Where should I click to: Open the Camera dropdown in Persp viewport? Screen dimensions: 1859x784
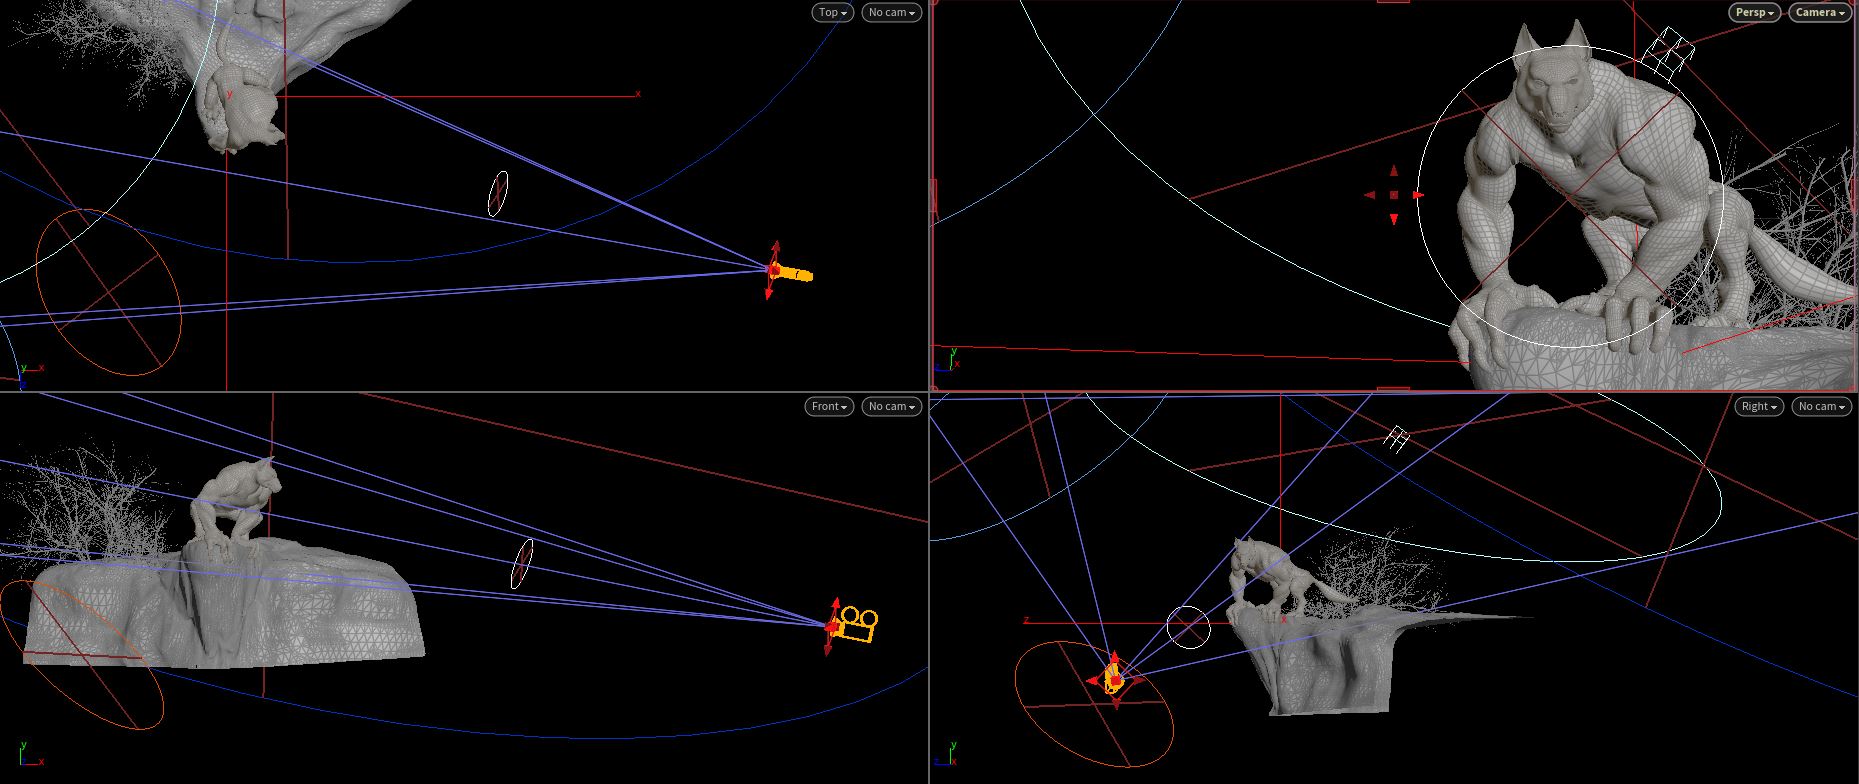[x=1819, y=13]
